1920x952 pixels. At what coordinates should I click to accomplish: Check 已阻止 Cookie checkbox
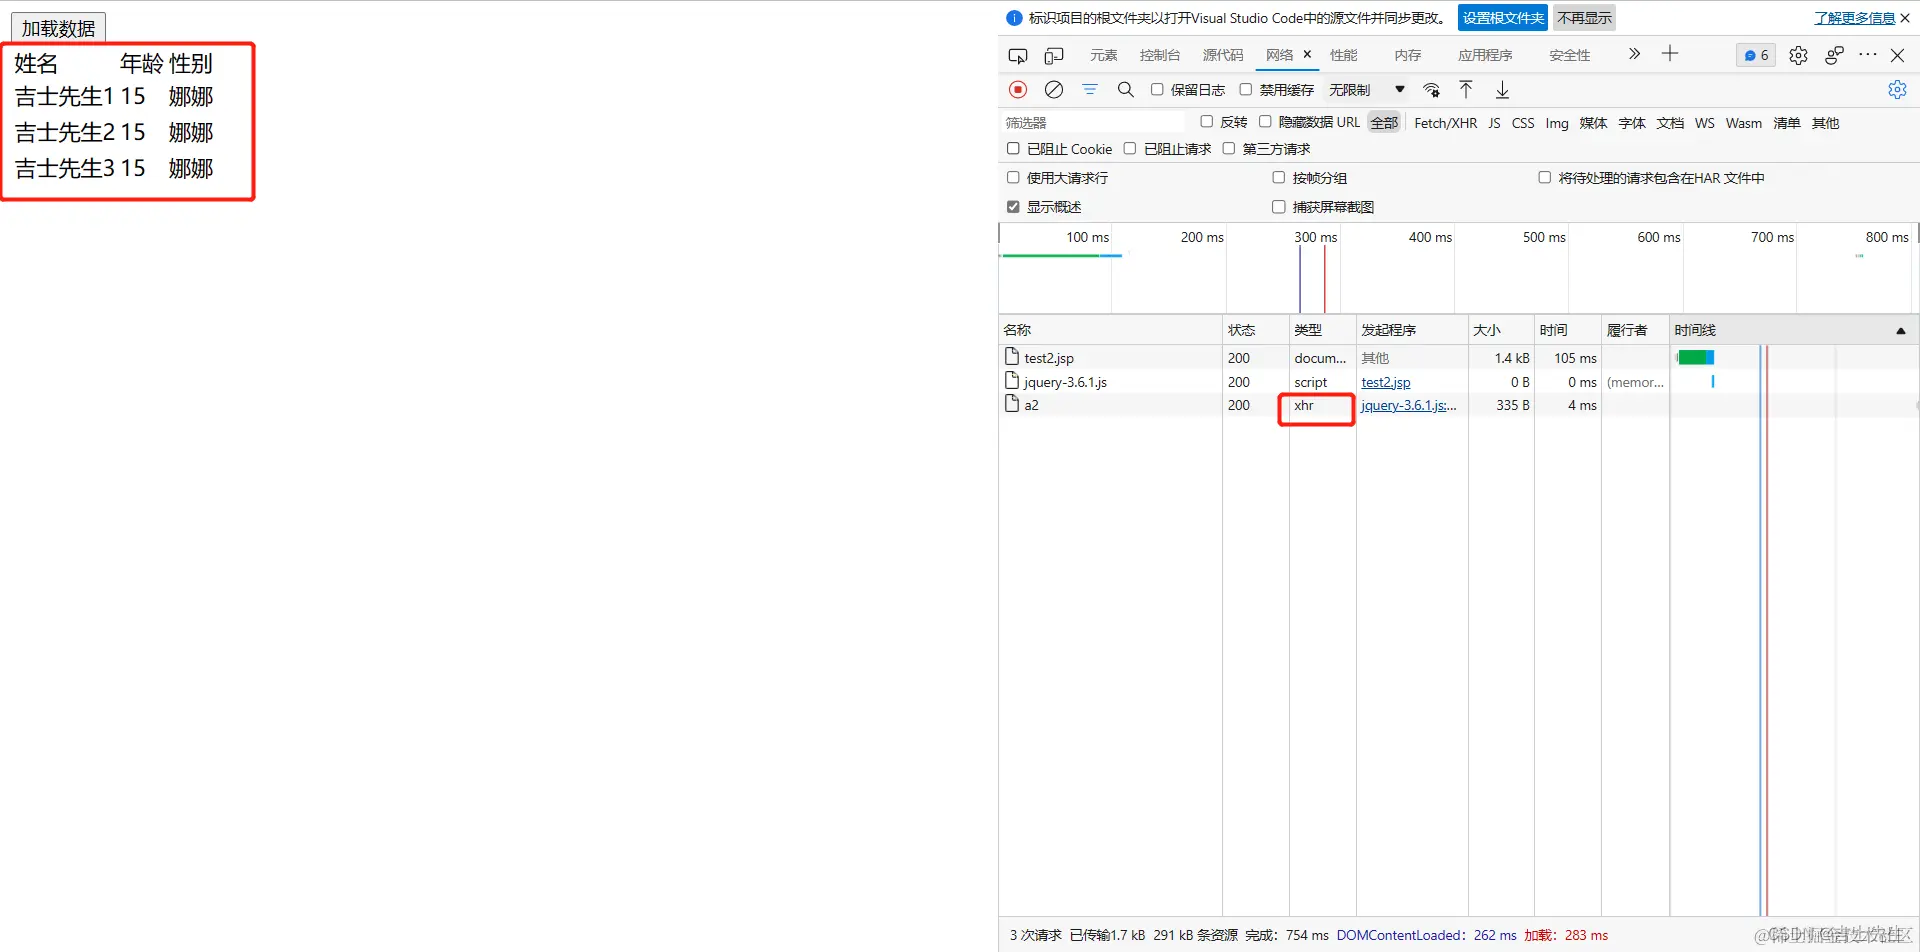coord(1013,149)
